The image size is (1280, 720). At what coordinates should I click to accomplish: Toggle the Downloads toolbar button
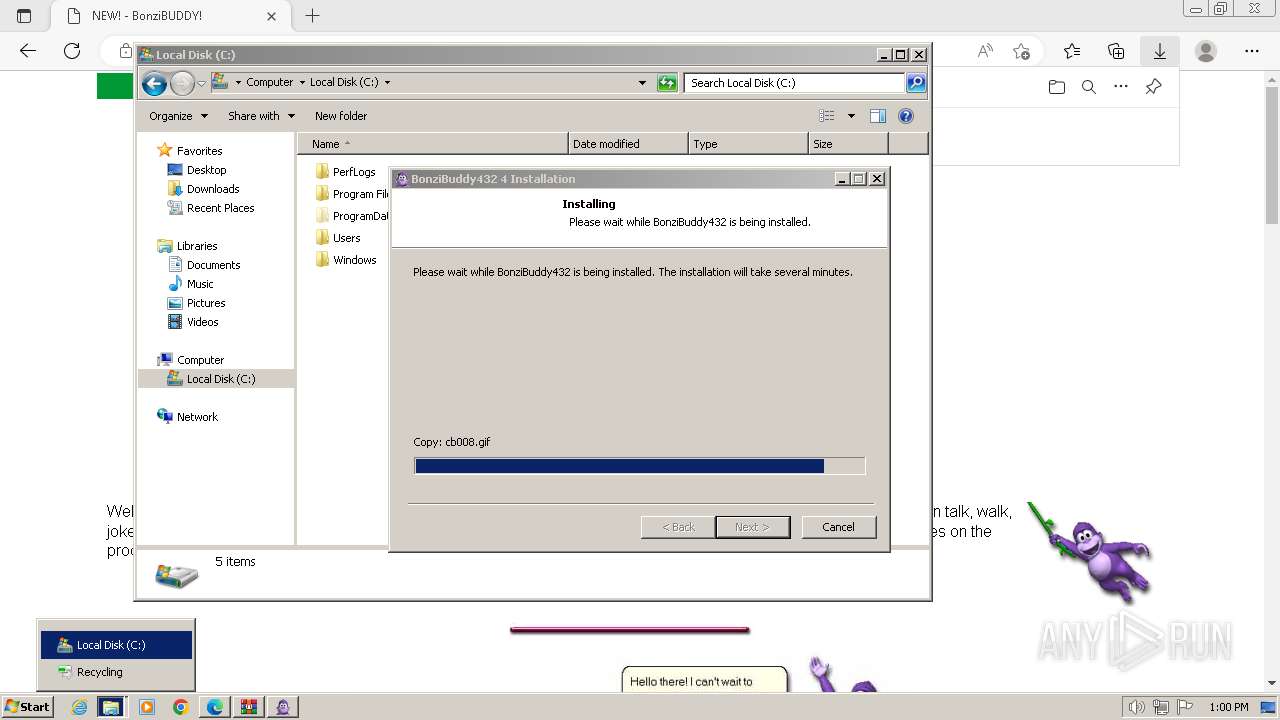click(1160, 51)
